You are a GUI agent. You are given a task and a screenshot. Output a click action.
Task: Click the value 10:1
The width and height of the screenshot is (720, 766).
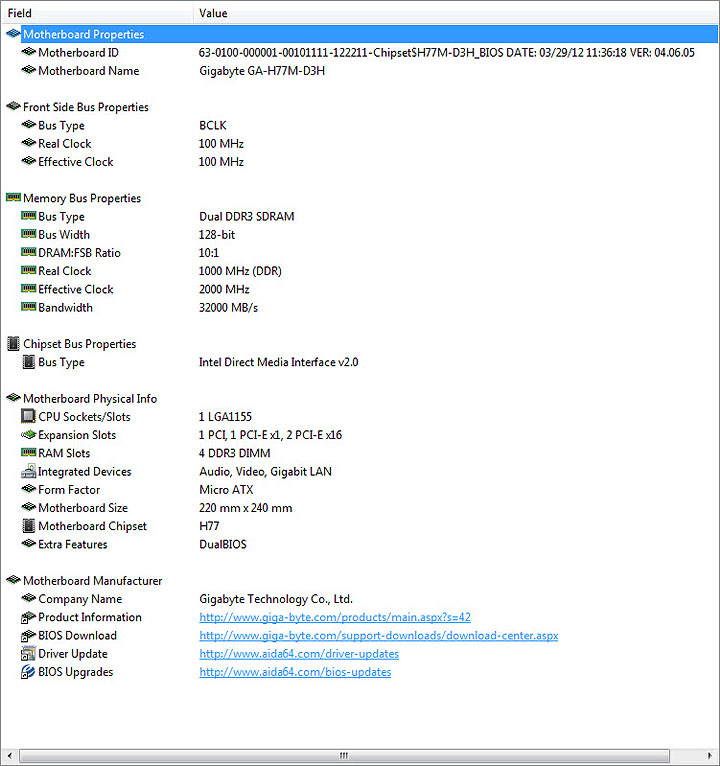[x=209, y=253]
